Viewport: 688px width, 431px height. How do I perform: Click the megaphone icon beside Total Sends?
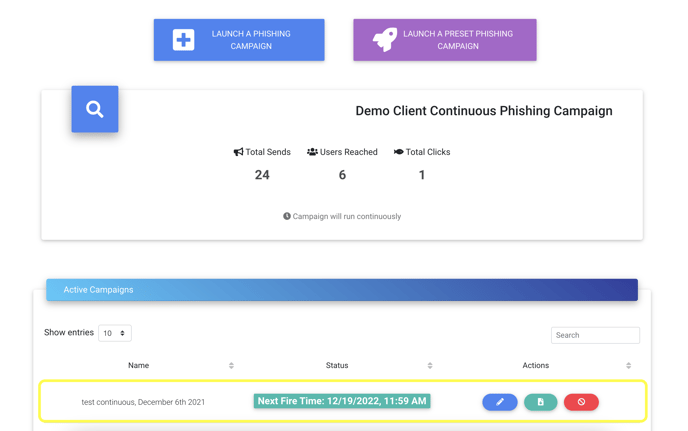point(238,152)
